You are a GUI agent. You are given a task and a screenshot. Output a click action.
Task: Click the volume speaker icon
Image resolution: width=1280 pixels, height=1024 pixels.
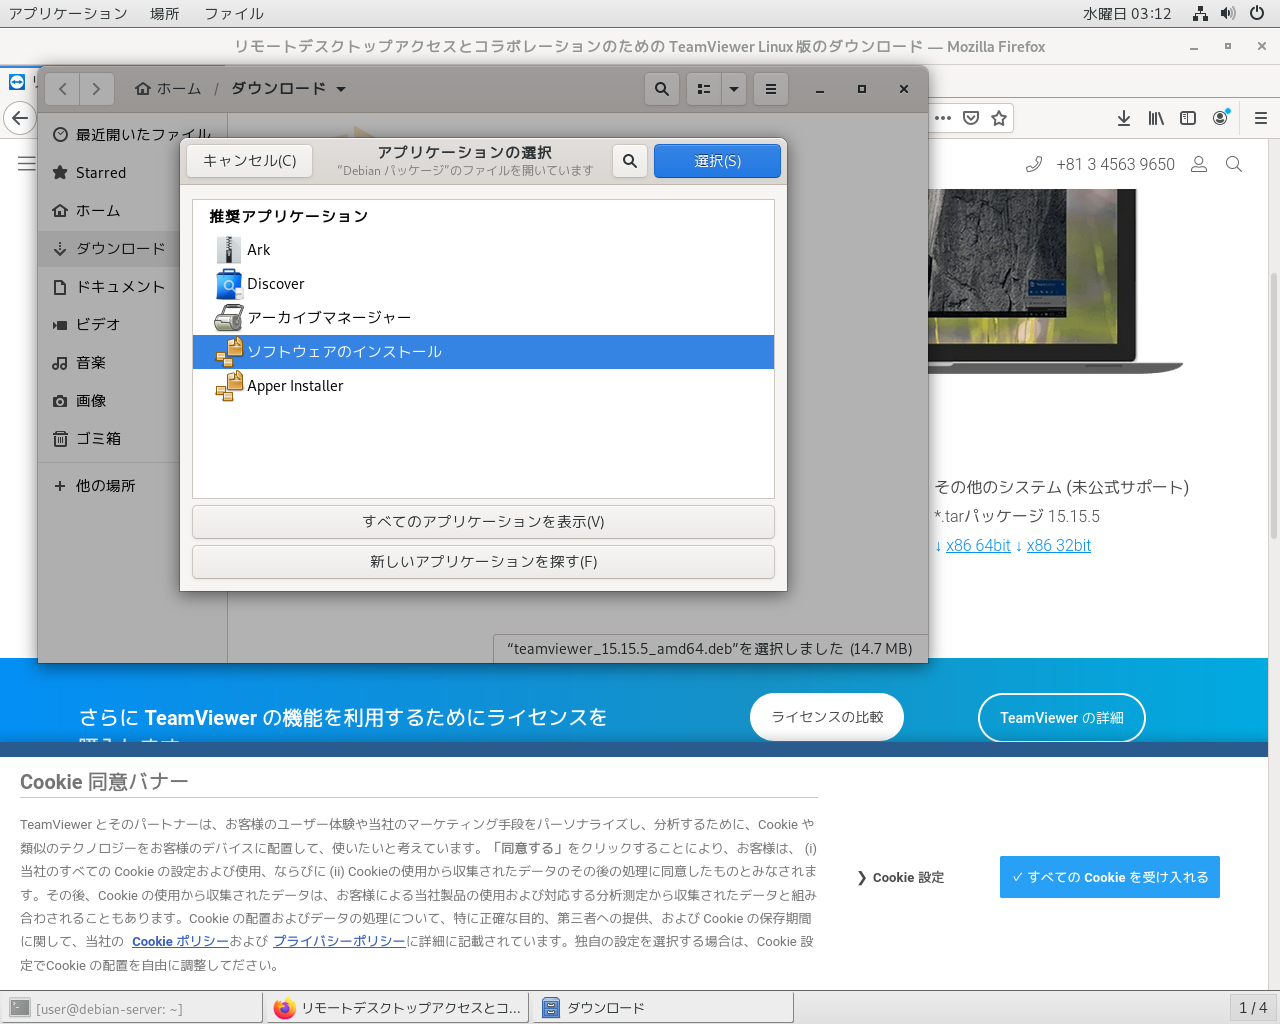[x=1228, y=14]
